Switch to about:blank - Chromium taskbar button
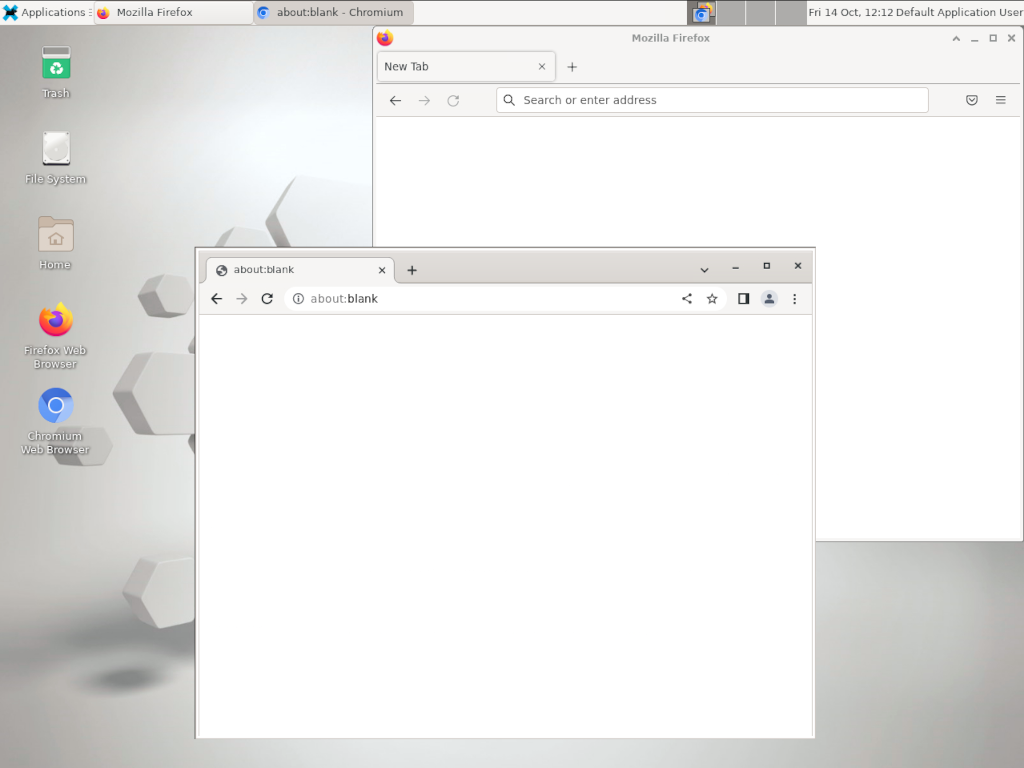Viewport: 1024px width, 768px height. [334, 12]
